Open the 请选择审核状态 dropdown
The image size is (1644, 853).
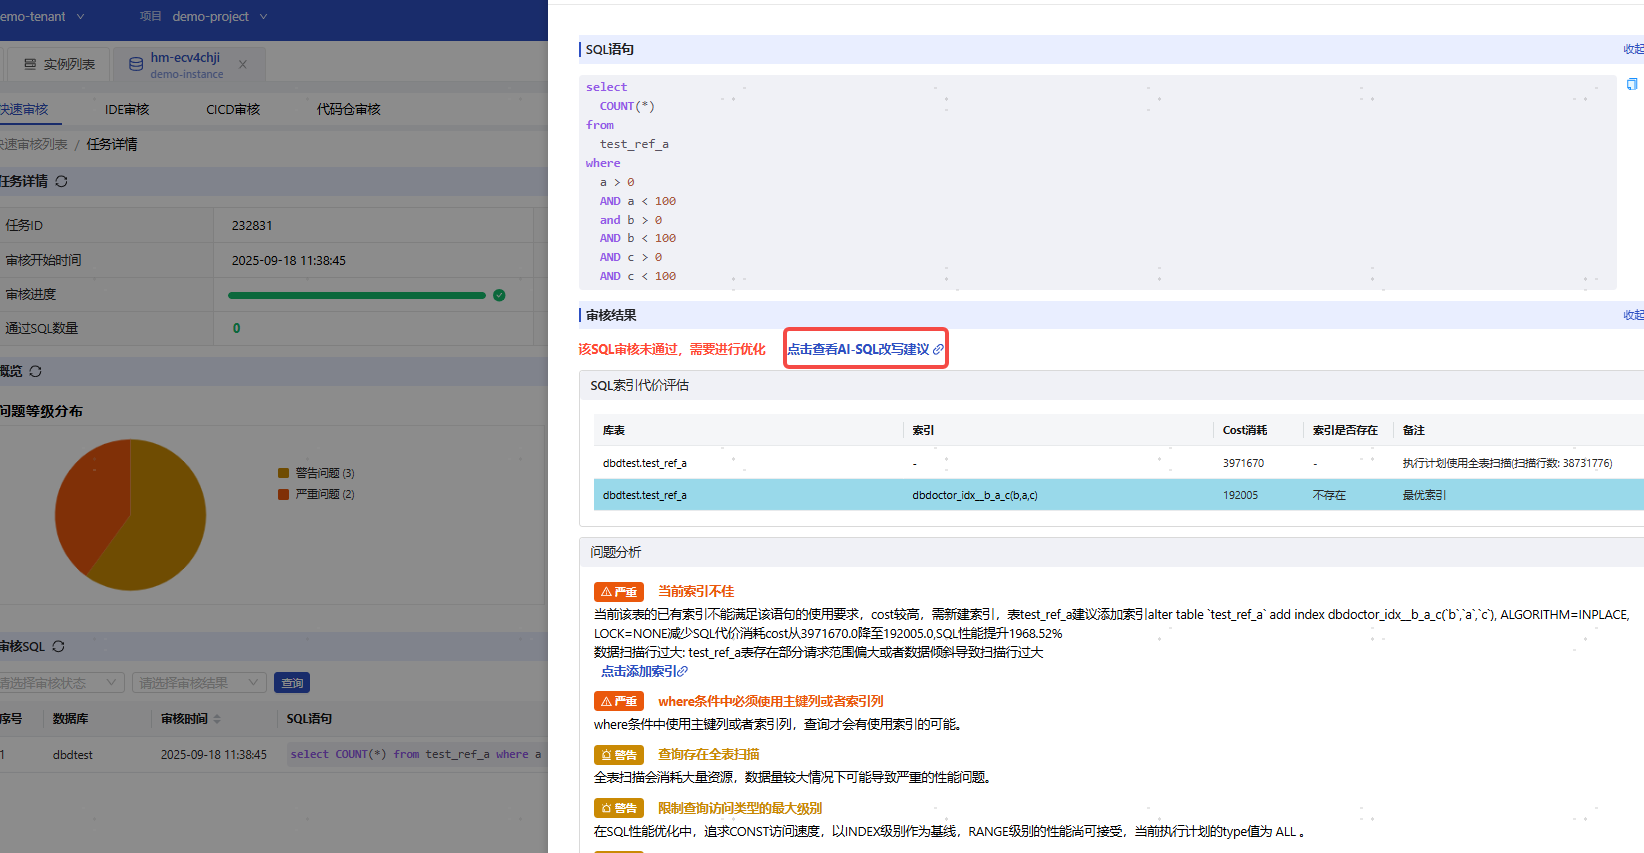(60, 683)
